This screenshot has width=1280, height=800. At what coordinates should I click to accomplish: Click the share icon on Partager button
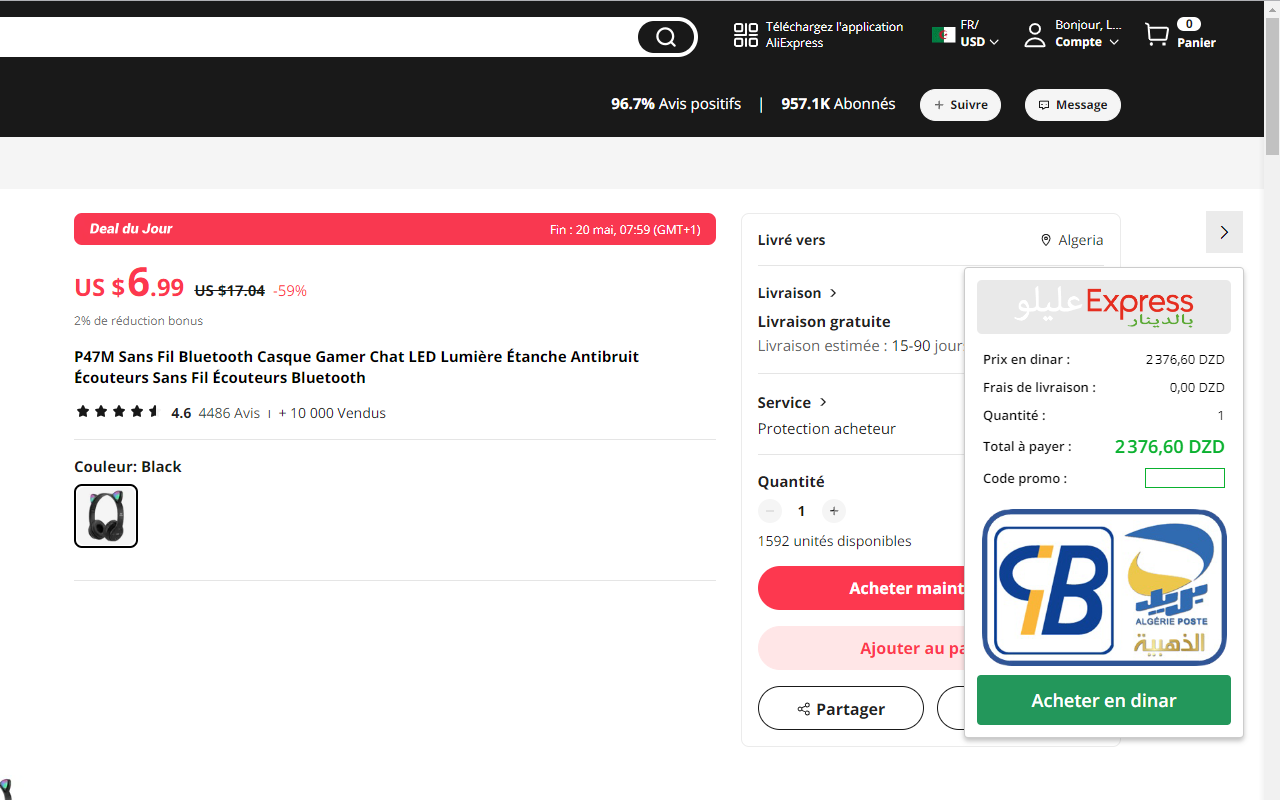pos(803,708)
